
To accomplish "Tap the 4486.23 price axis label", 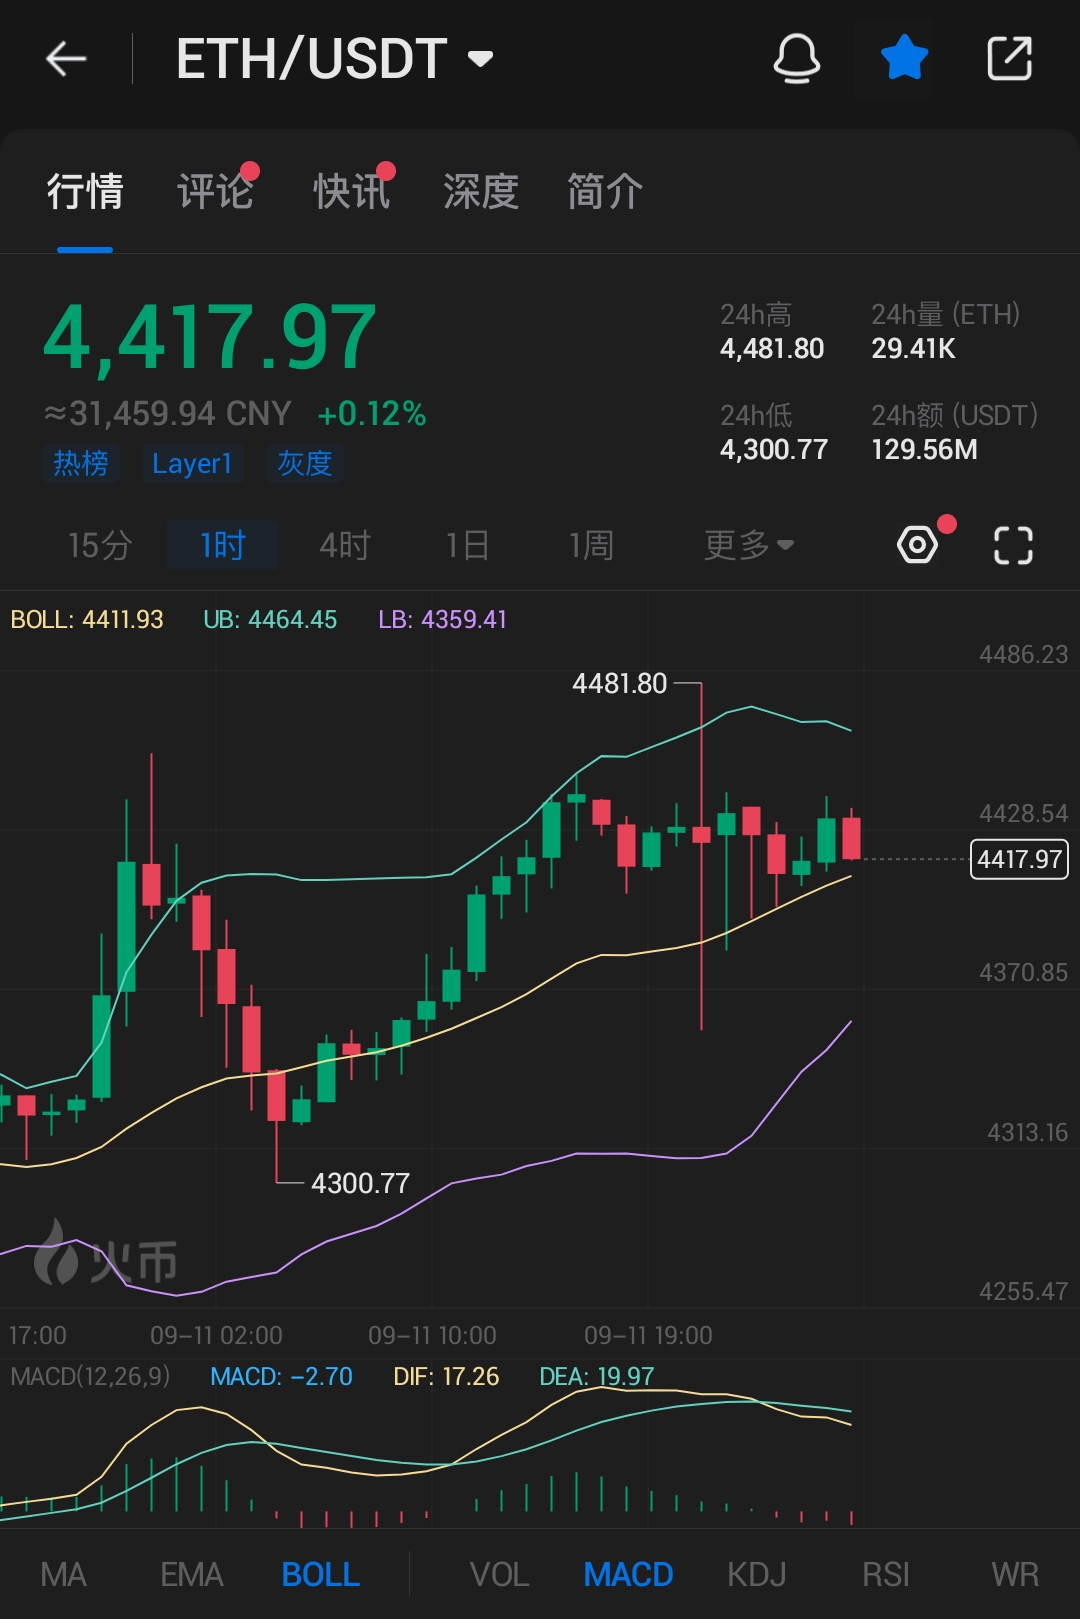I will point(1023,655).
